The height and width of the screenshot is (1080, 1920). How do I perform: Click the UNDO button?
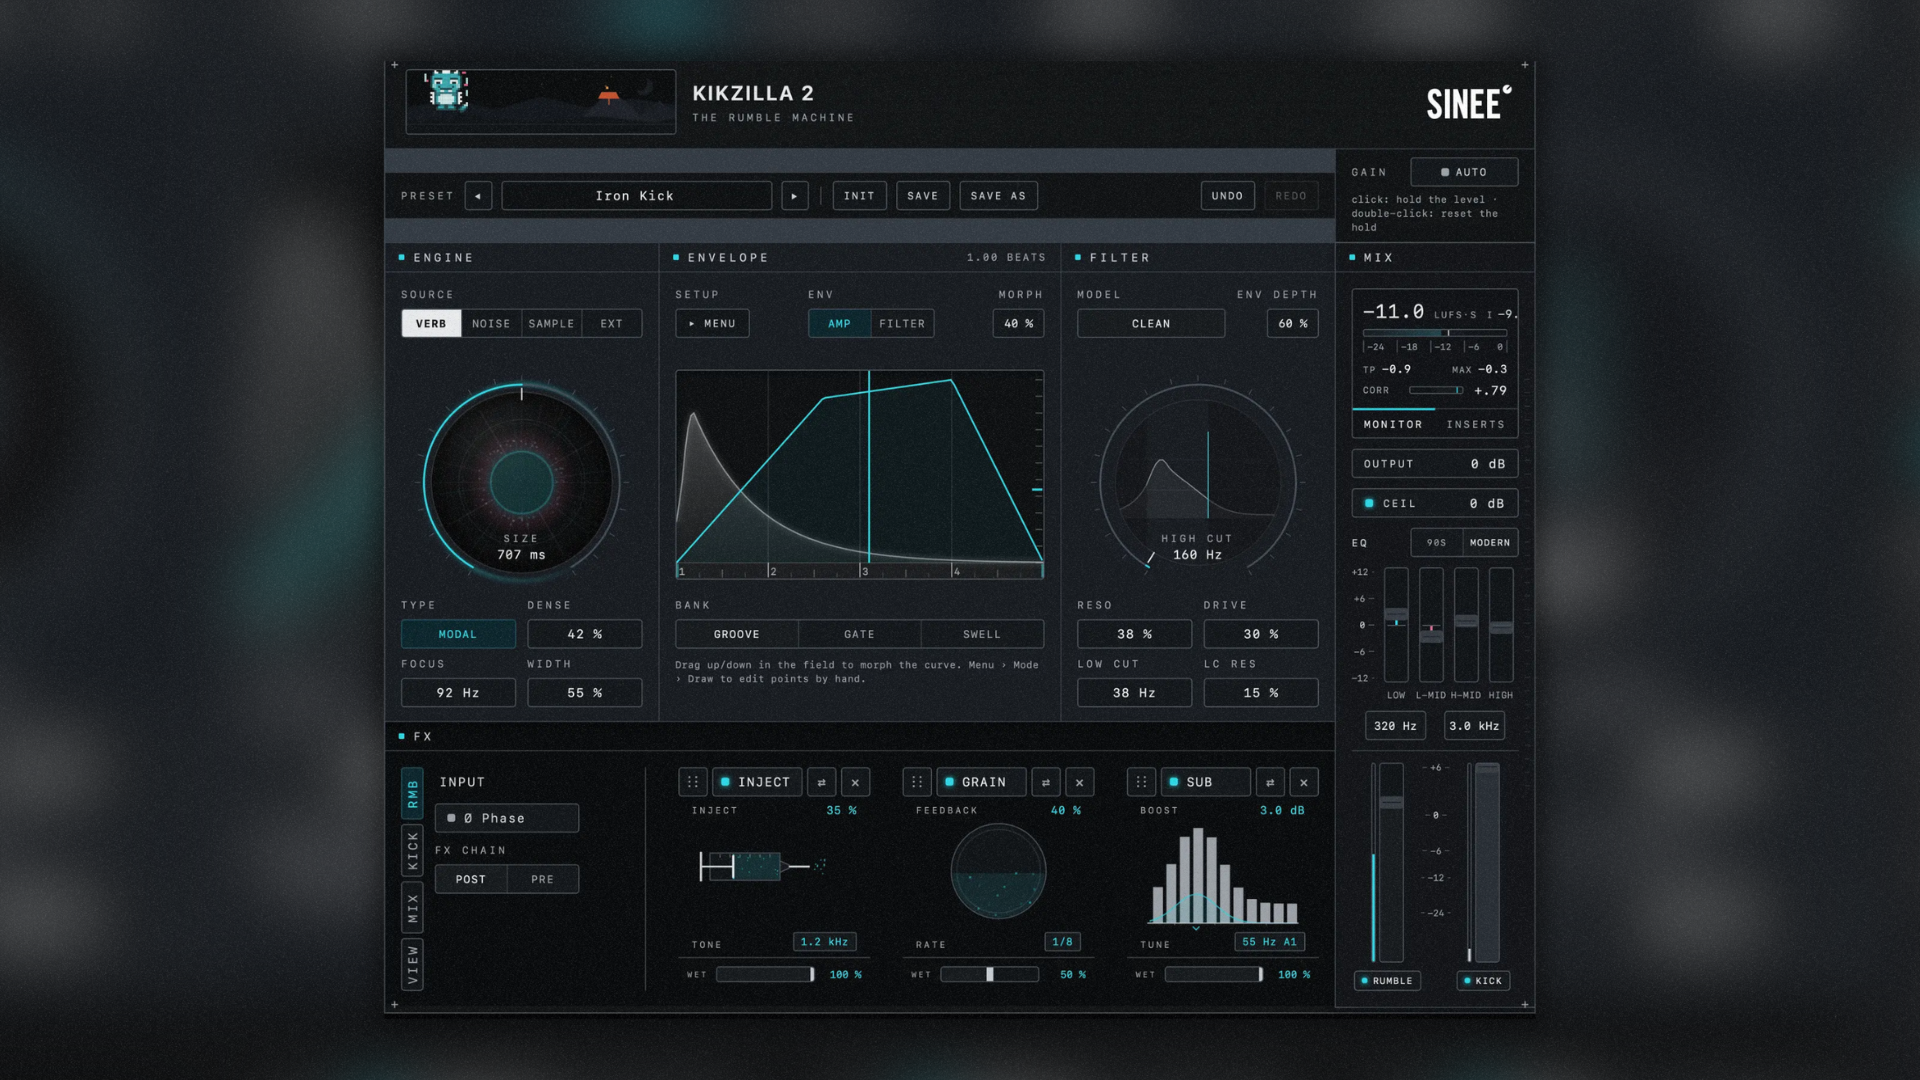[1227, 196]
